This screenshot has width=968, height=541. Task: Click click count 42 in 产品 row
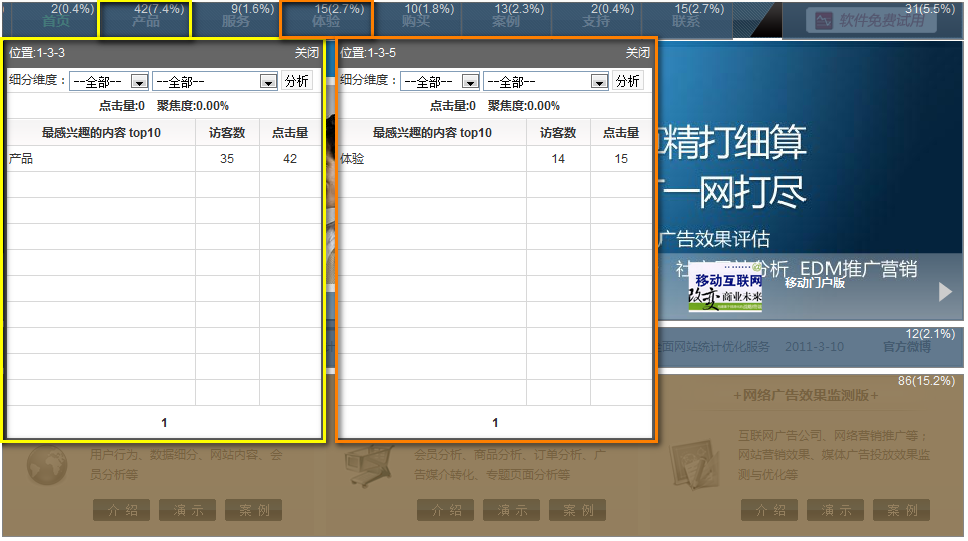(290, 159)
